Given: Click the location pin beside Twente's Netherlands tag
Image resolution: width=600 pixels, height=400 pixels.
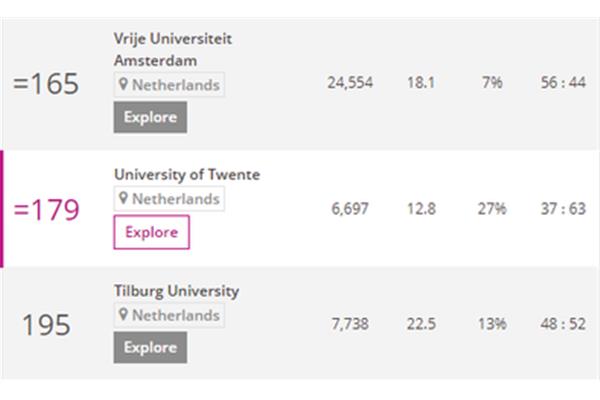Looking at the screenshot, I should 123,198.
